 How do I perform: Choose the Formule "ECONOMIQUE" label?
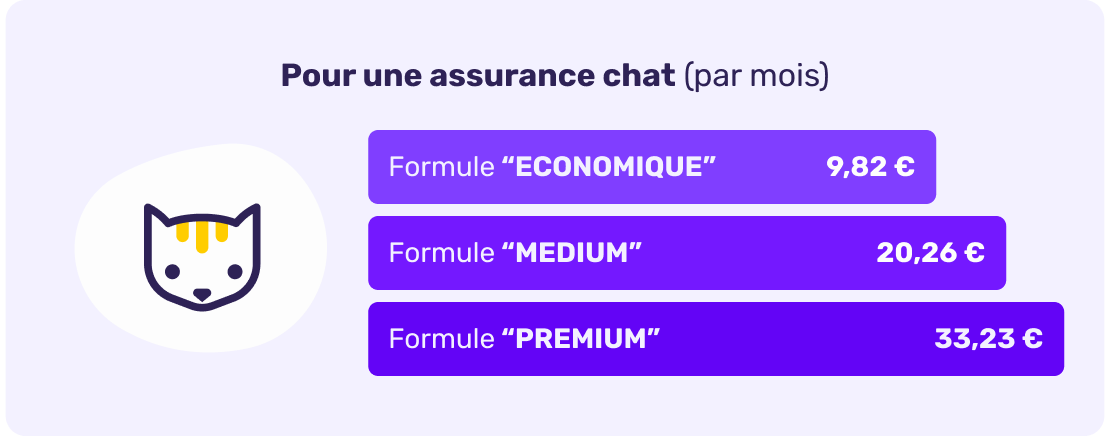coord(552,167)
